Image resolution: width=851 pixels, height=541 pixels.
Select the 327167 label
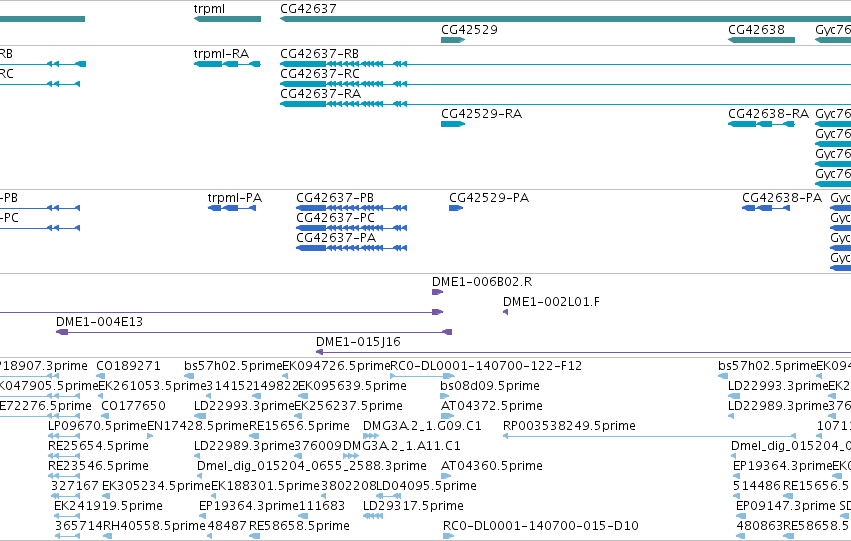(75, 487)
